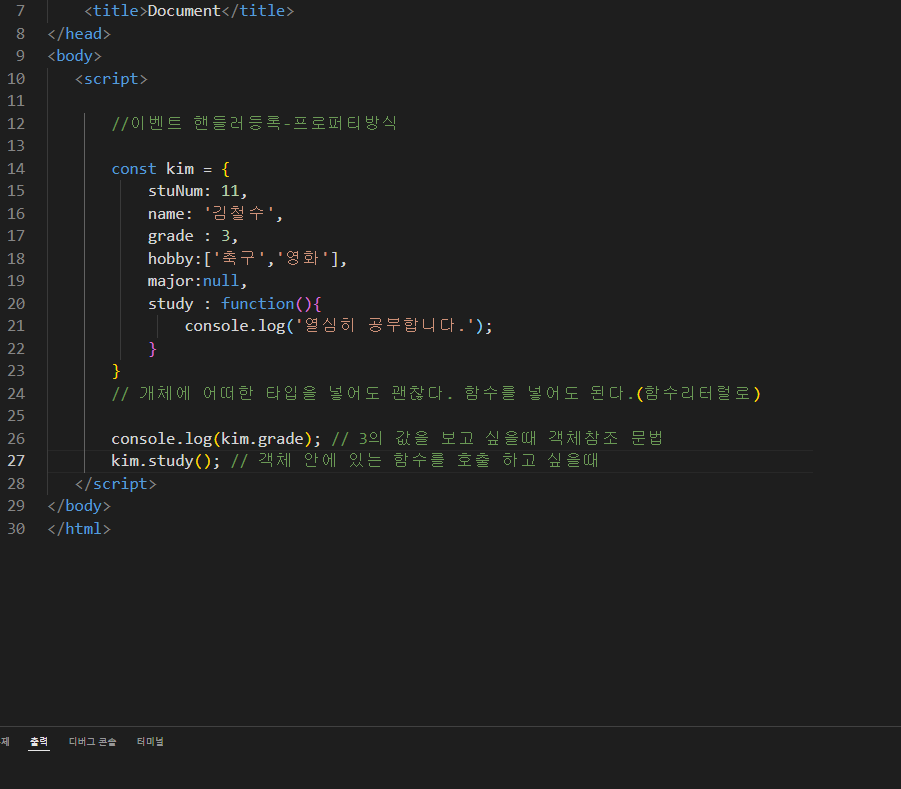The height and width of the screenshot is (789, 901).
Task: Click the study property on line 20
Action: tap(171, 304)
